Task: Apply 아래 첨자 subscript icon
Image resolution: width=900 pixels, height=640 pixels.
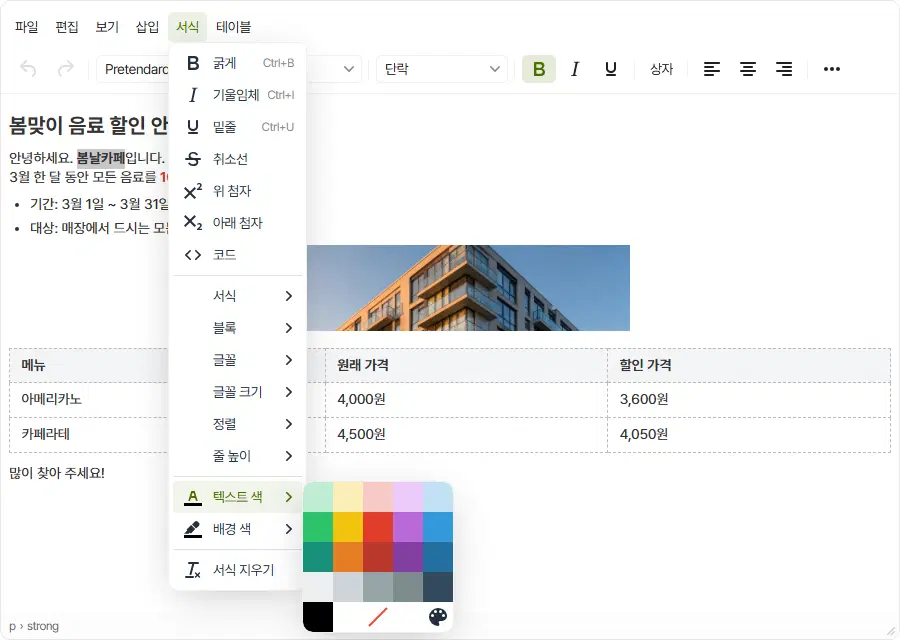Action: (x=193, y=223)
